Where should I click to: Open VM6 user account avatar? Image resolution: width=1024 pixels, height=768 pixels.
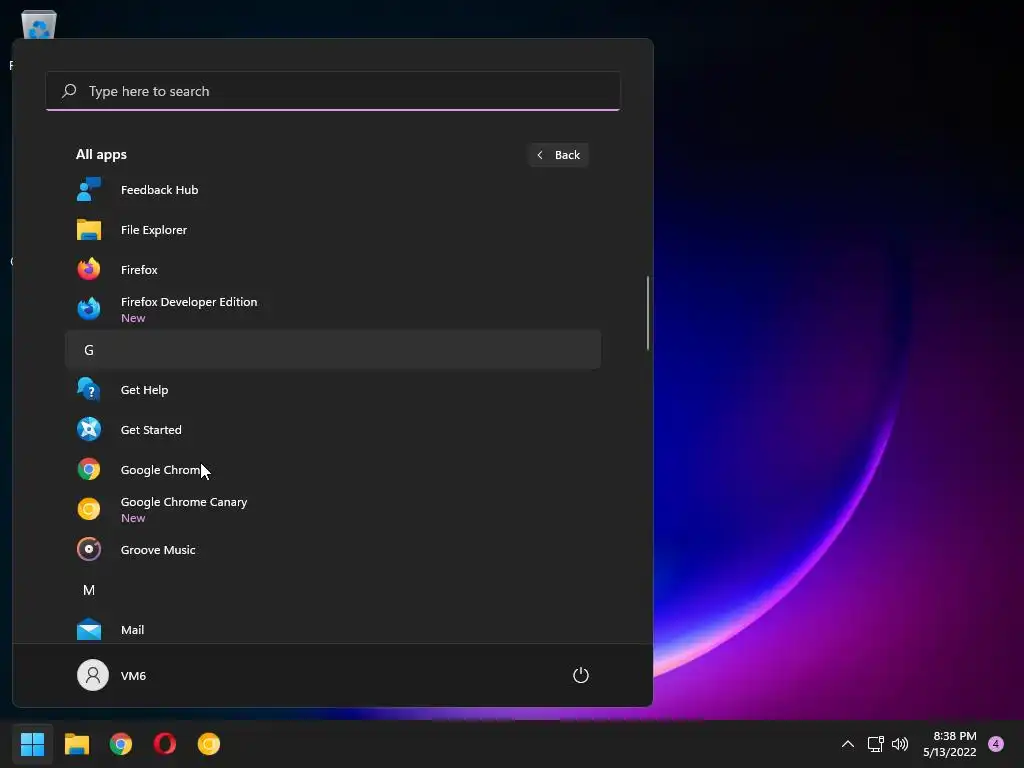pyautogui.click(x=93, y=675)
